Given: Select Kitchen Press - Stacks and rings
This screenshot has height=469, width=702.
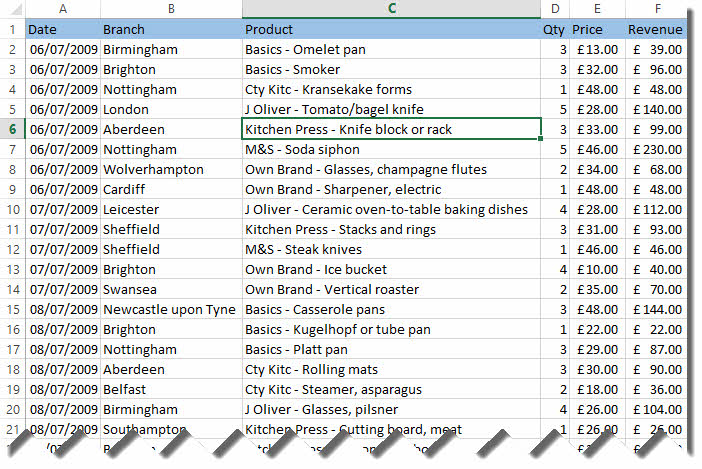Looking at the screenshot, I should click(391, 230).
